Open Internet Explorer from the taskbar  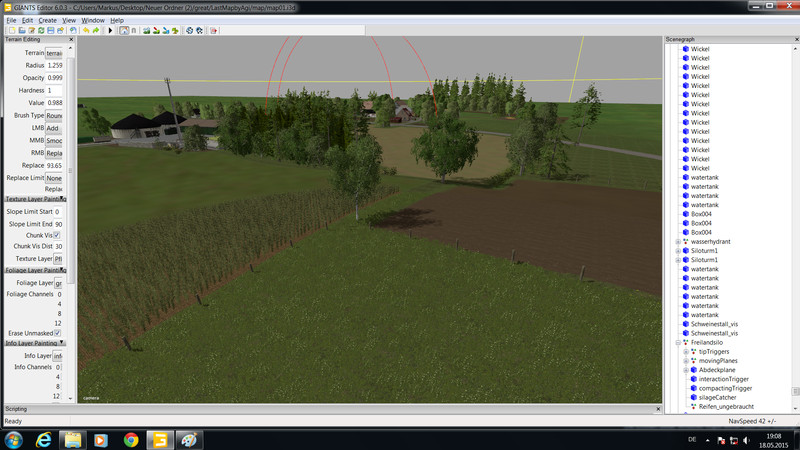point(44,439)
